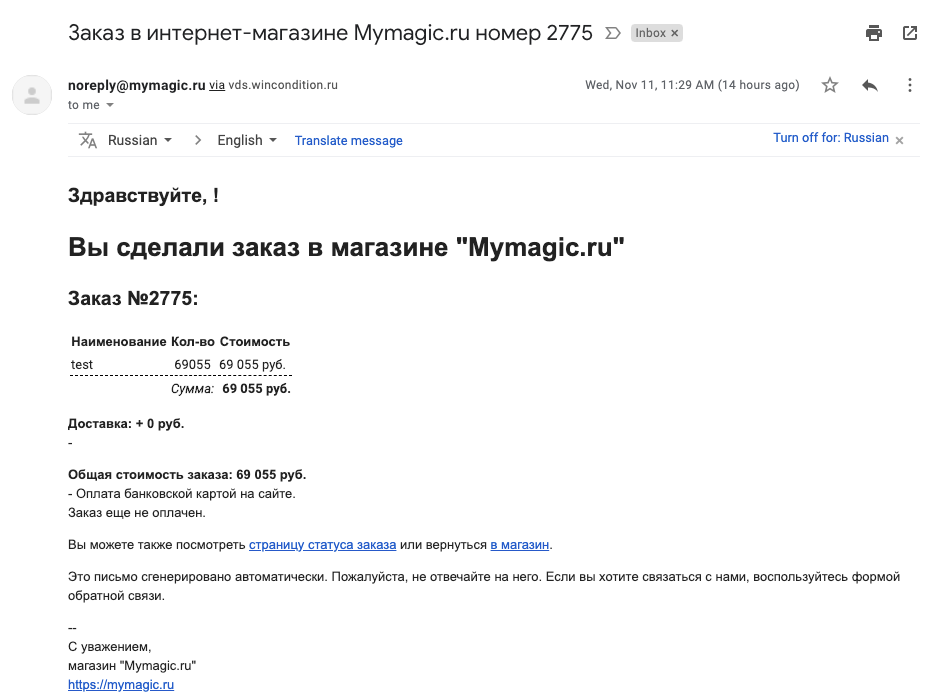Screen dimensions: 930x699
Task: Open the email in a new window
Action: (909, 32)
